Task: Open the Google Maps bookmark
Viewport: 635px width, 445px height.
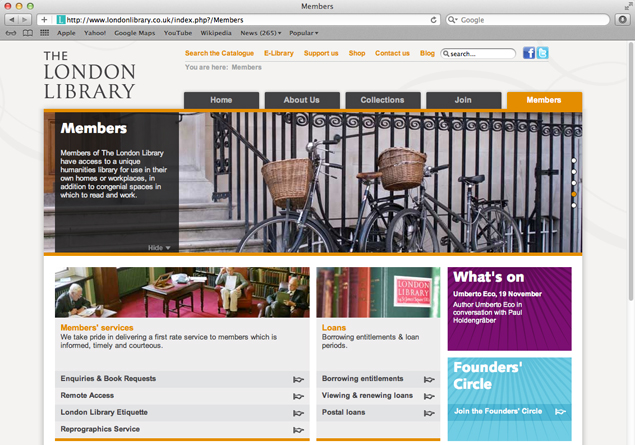Action: click(x=134, y=33)
